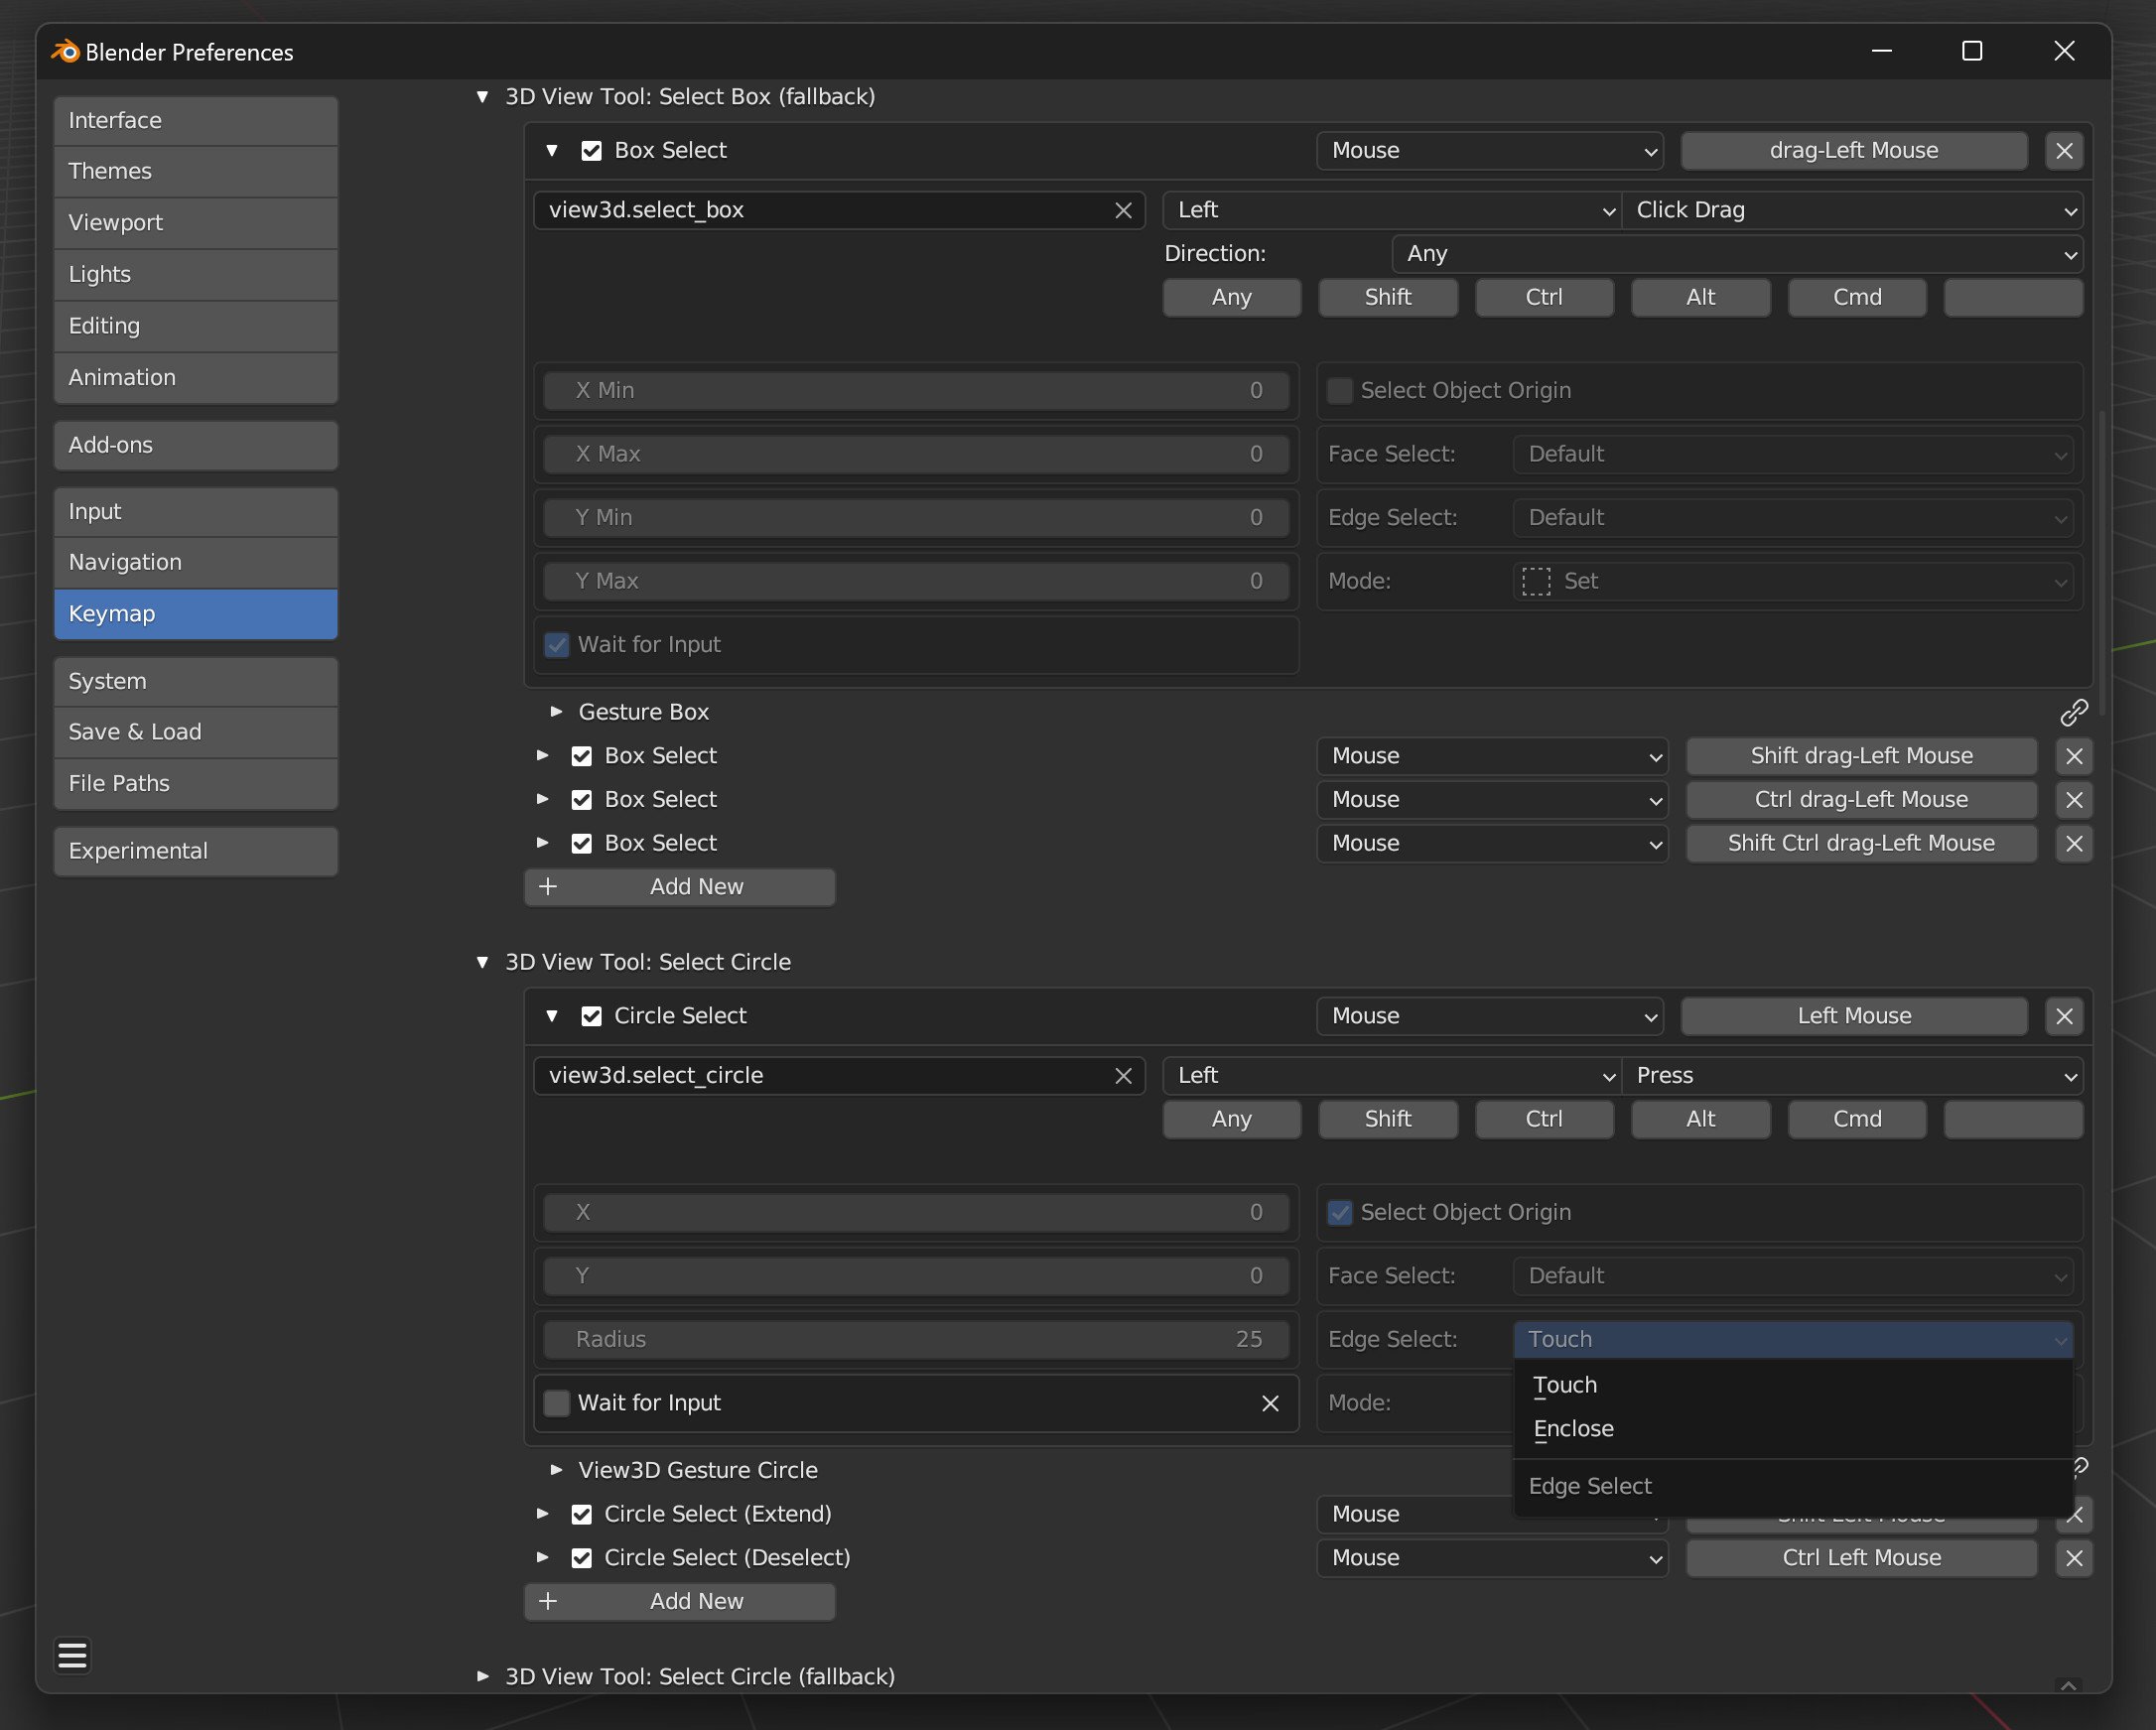
Task: Choose Enclose from Edge Select menu
Action: (x=1573, y=1429)
